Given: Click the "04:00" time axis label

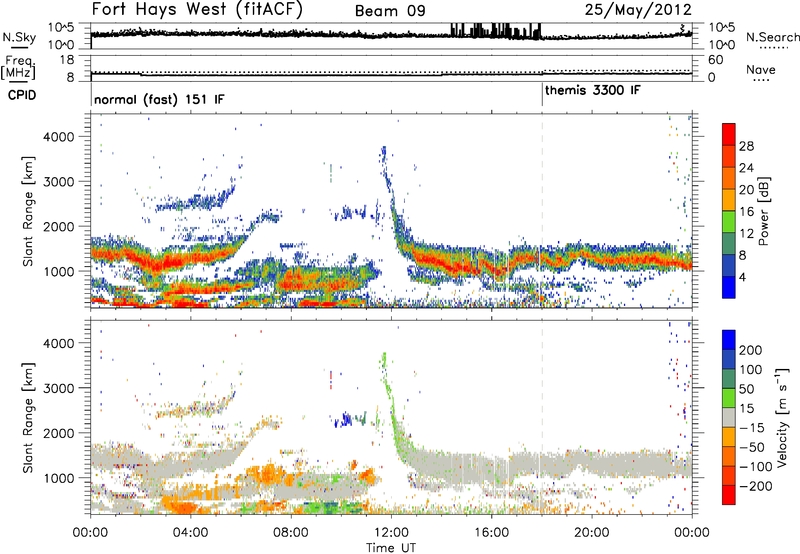Looking at the screenshot, I should click(190, 533).
